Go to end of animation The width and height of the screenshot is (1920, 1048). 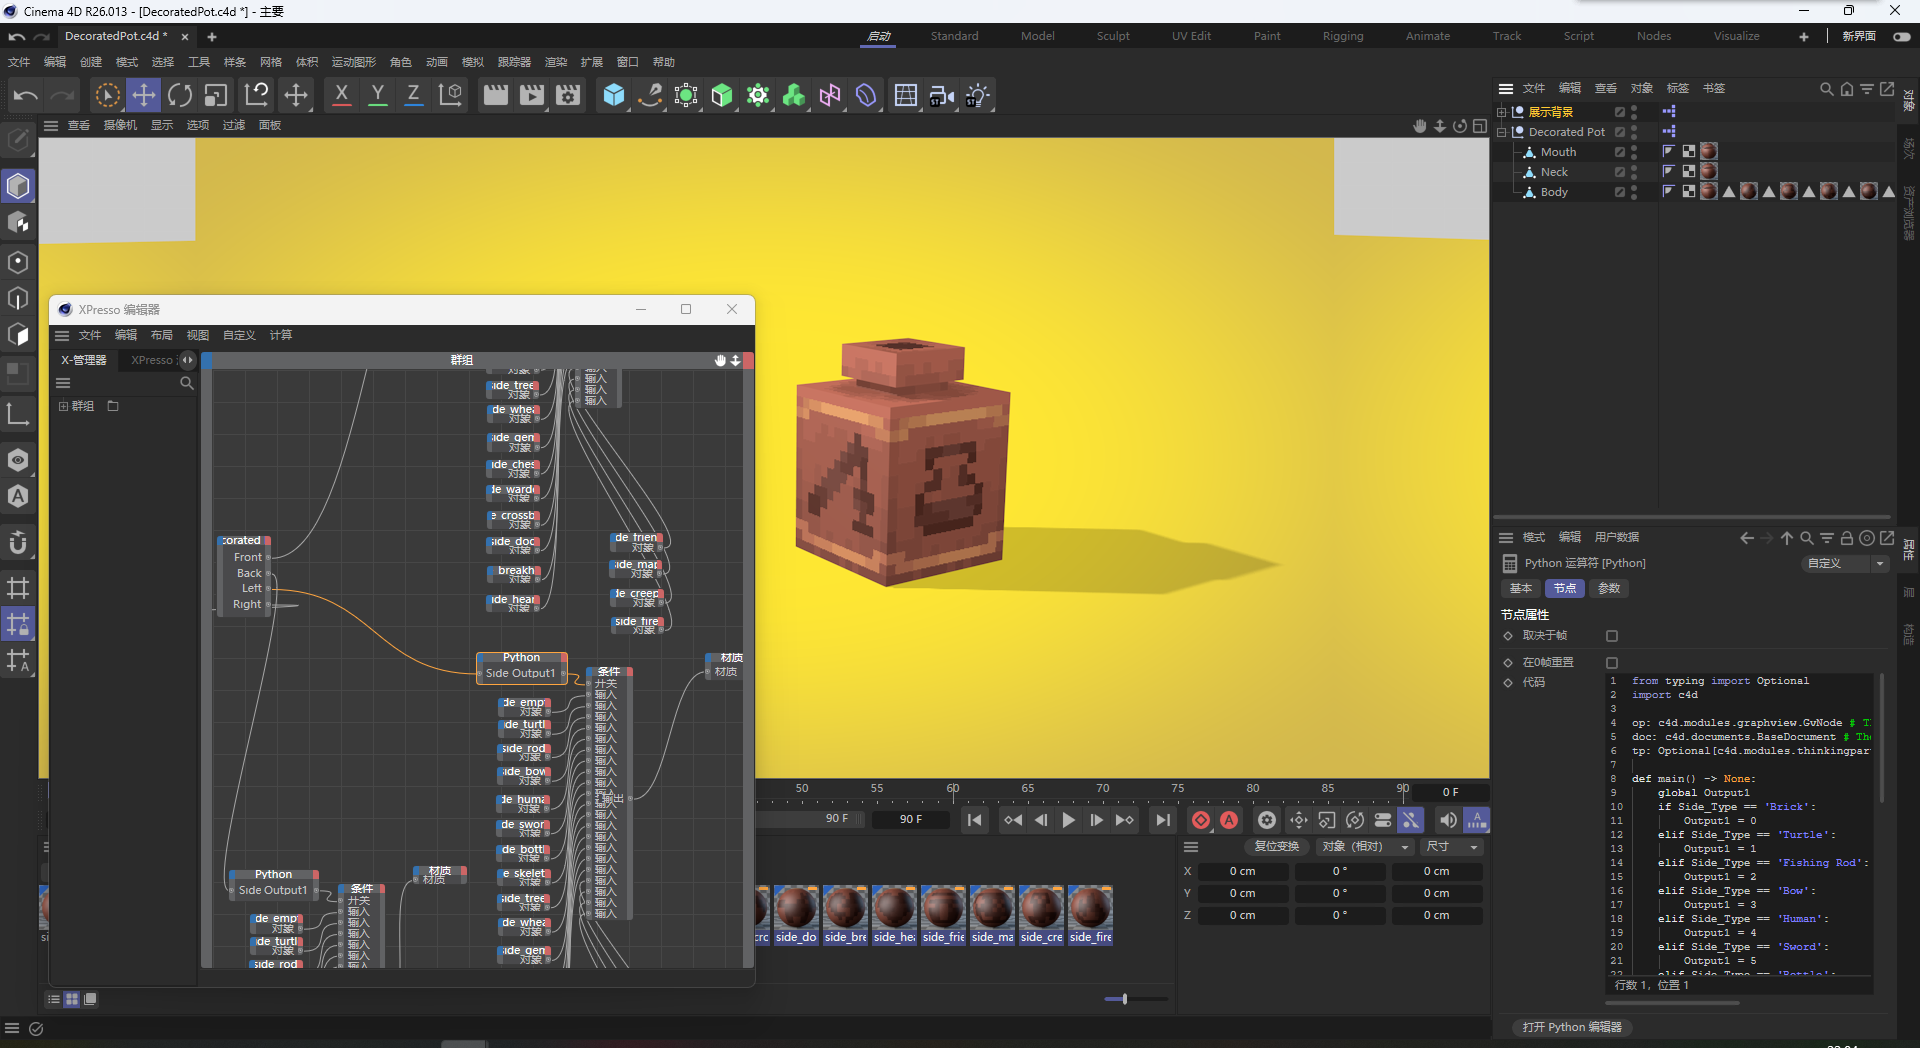[x=1162, y=820]
